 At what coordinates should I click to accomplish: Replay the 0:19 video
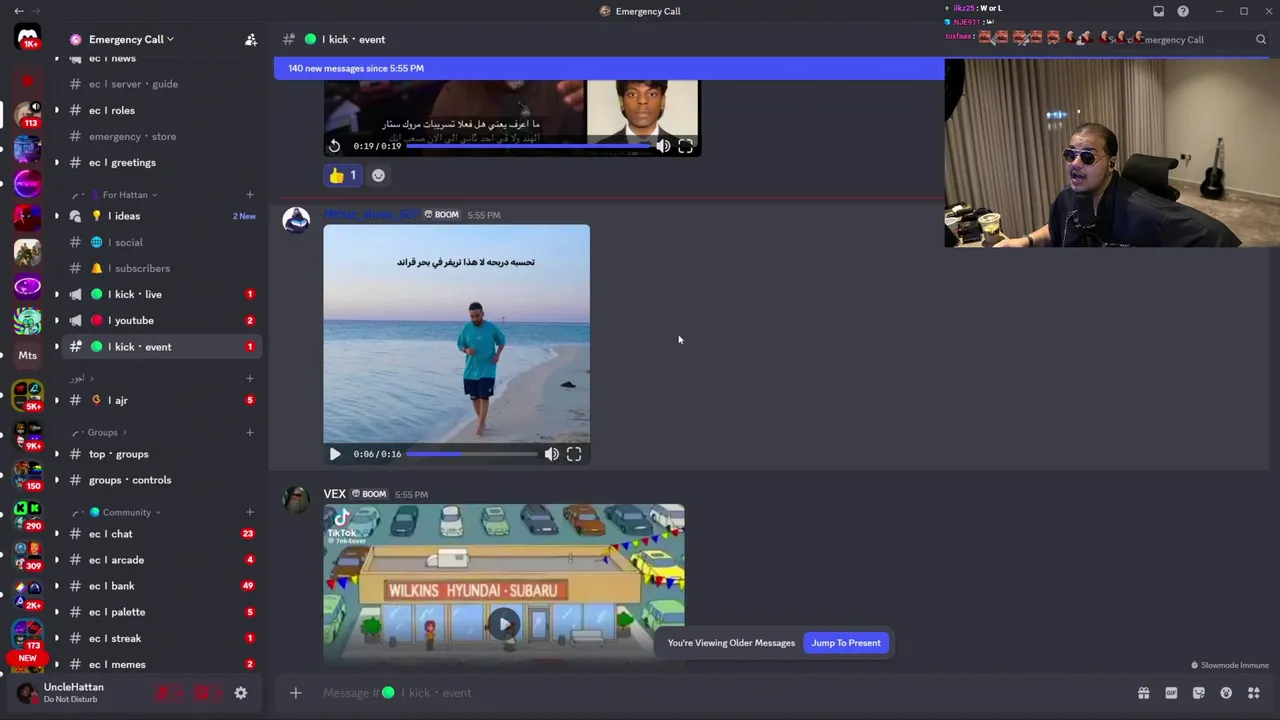pyautogui.click(x=335, y=146)
